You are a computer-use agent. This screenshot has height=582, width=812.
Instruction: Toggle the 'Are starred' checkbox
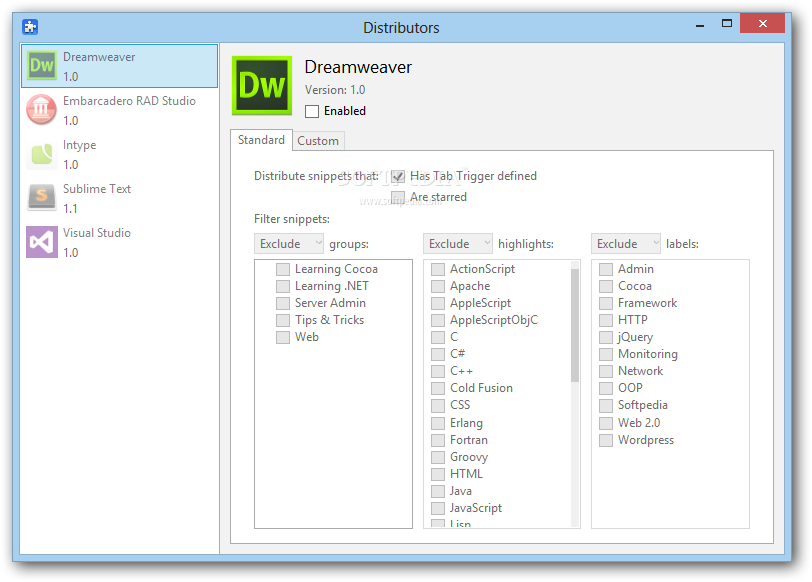point(398,197)
